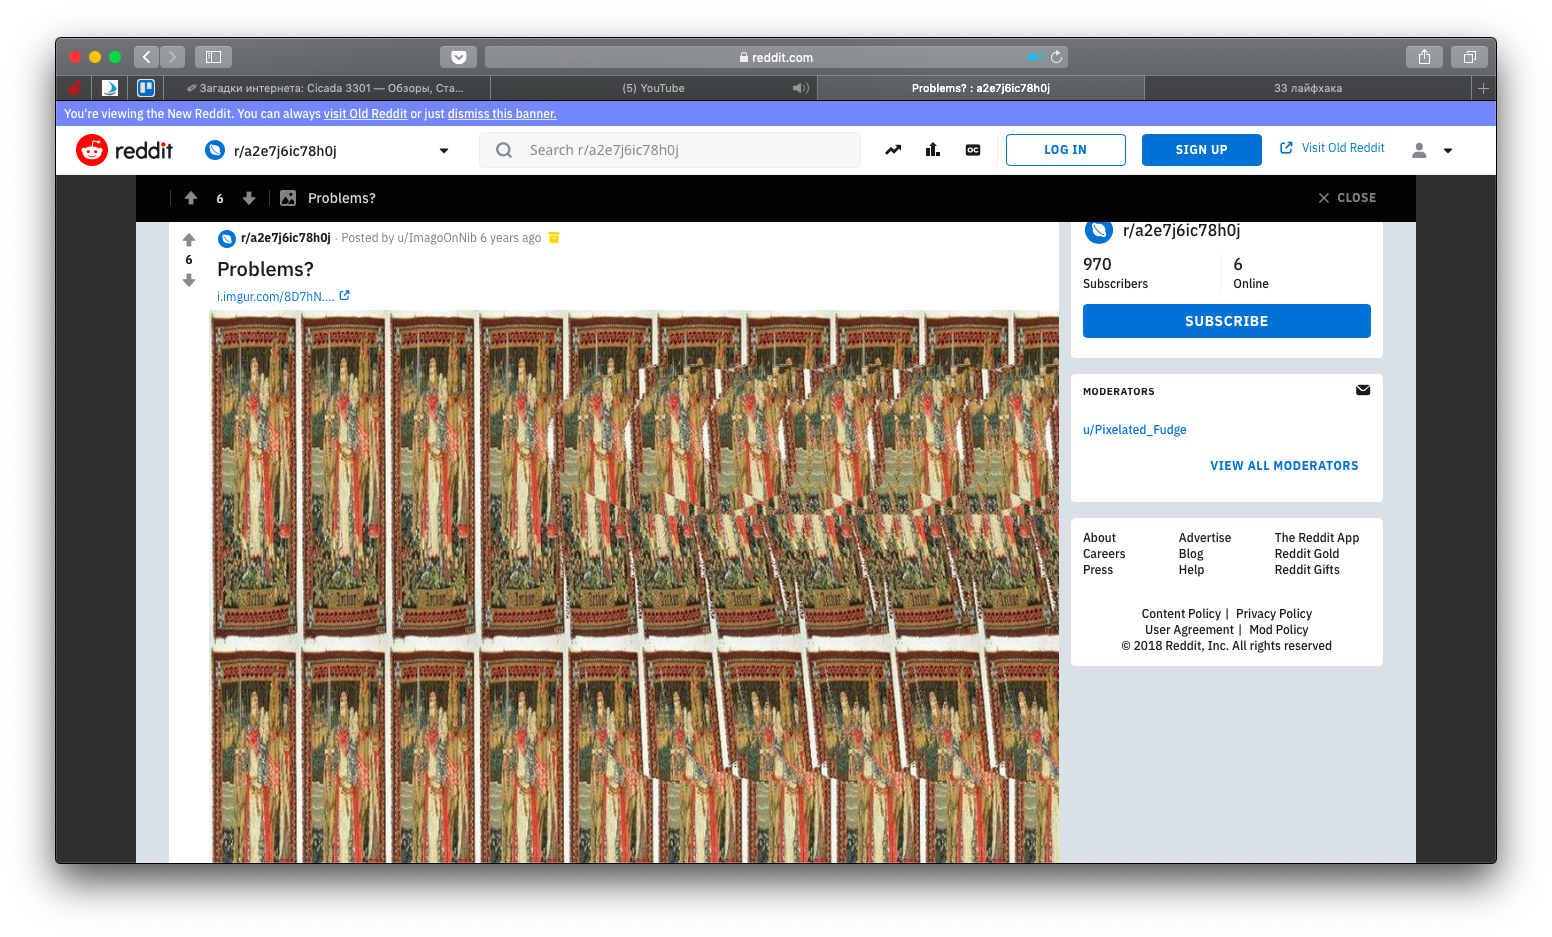This screenshot has width=1552, height=937.
Task: Show all tabs overview
Action: (1469, 57)
